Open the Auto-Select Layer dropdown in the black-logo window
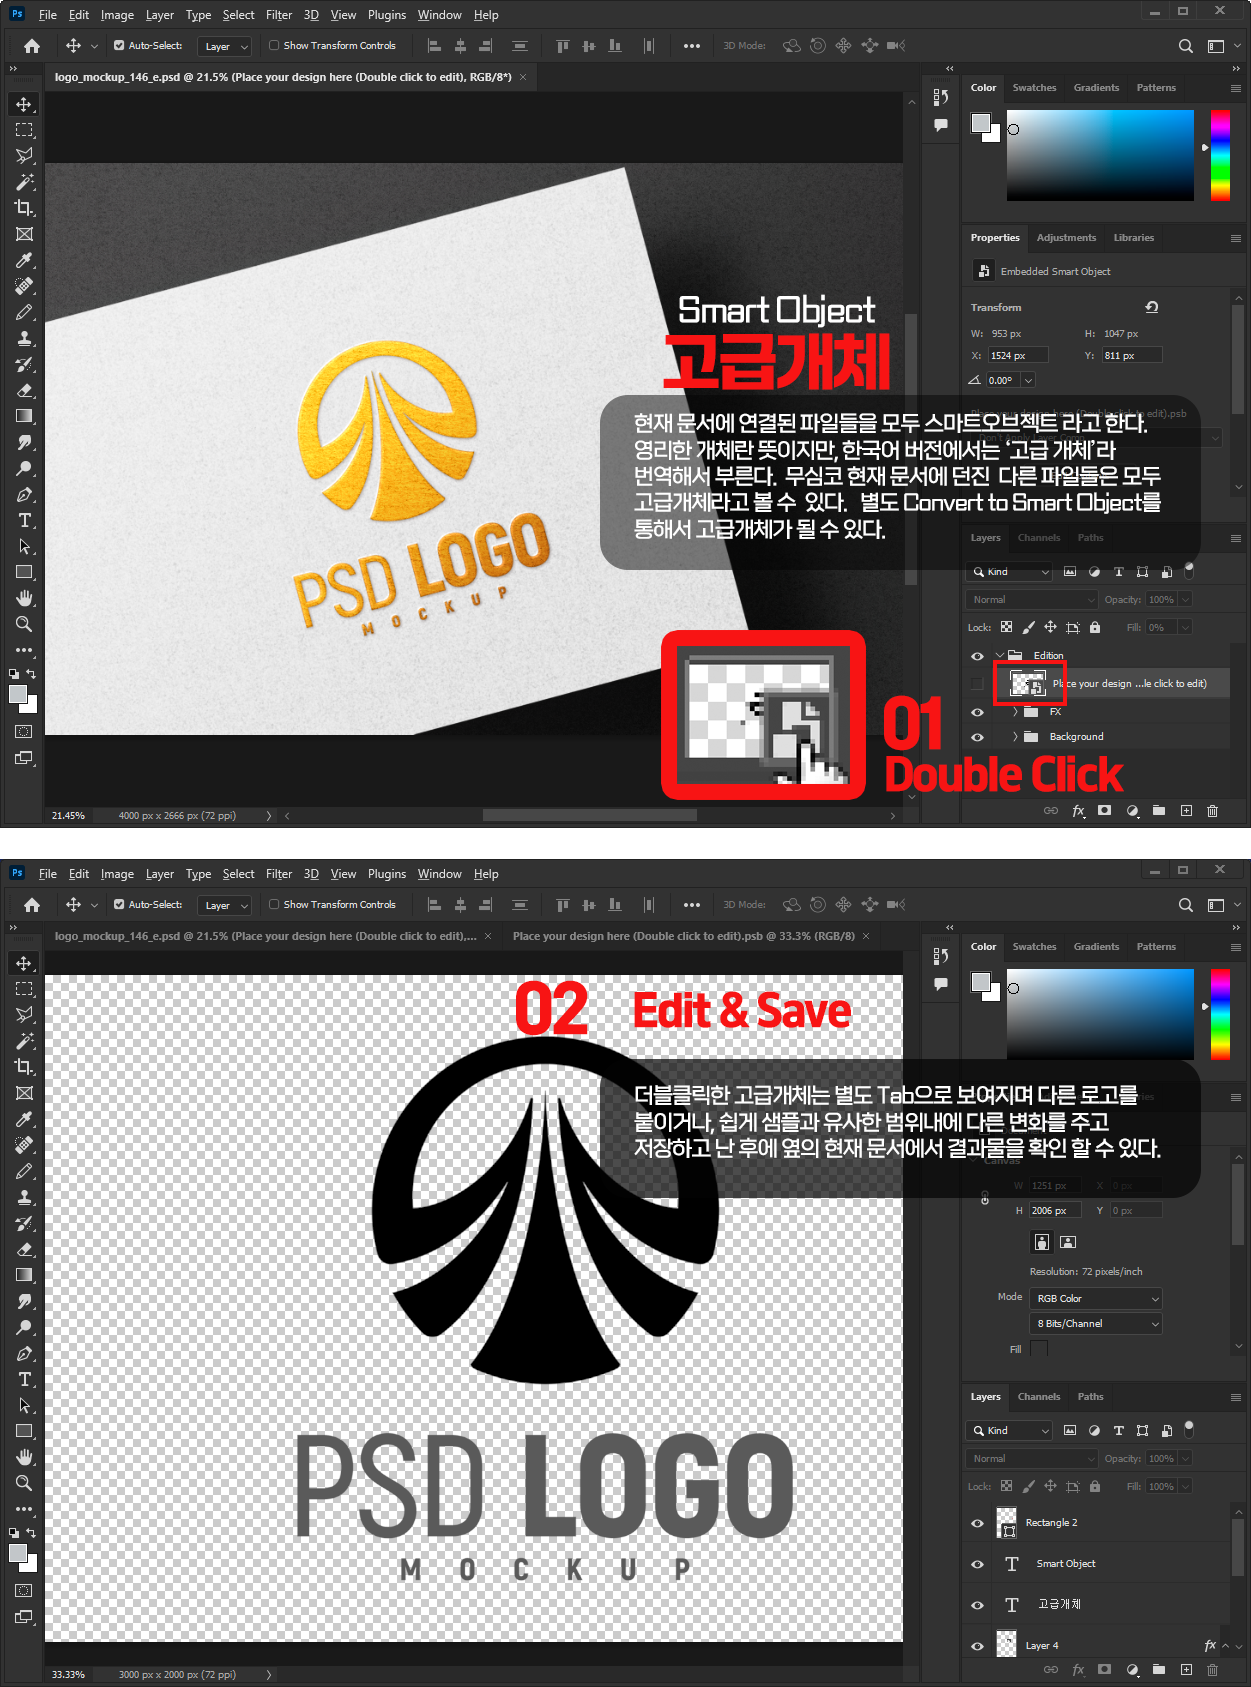This screenshot has width=1251, height=1687. [x=225, y=905]
